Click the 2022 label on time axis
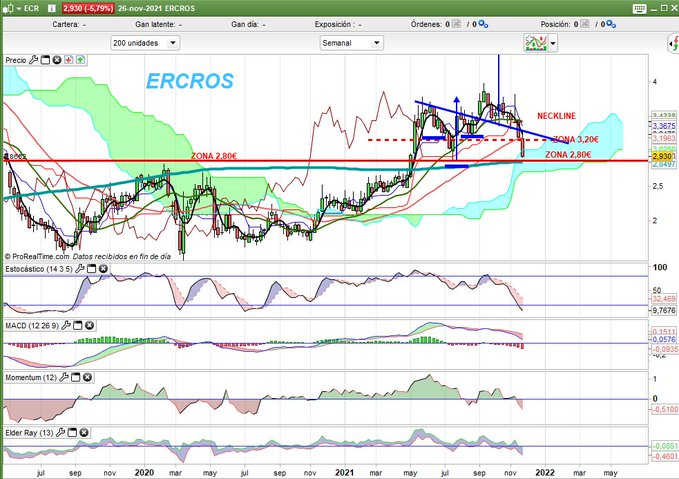This screenshot has height=479, width=679. click(544, 472)
